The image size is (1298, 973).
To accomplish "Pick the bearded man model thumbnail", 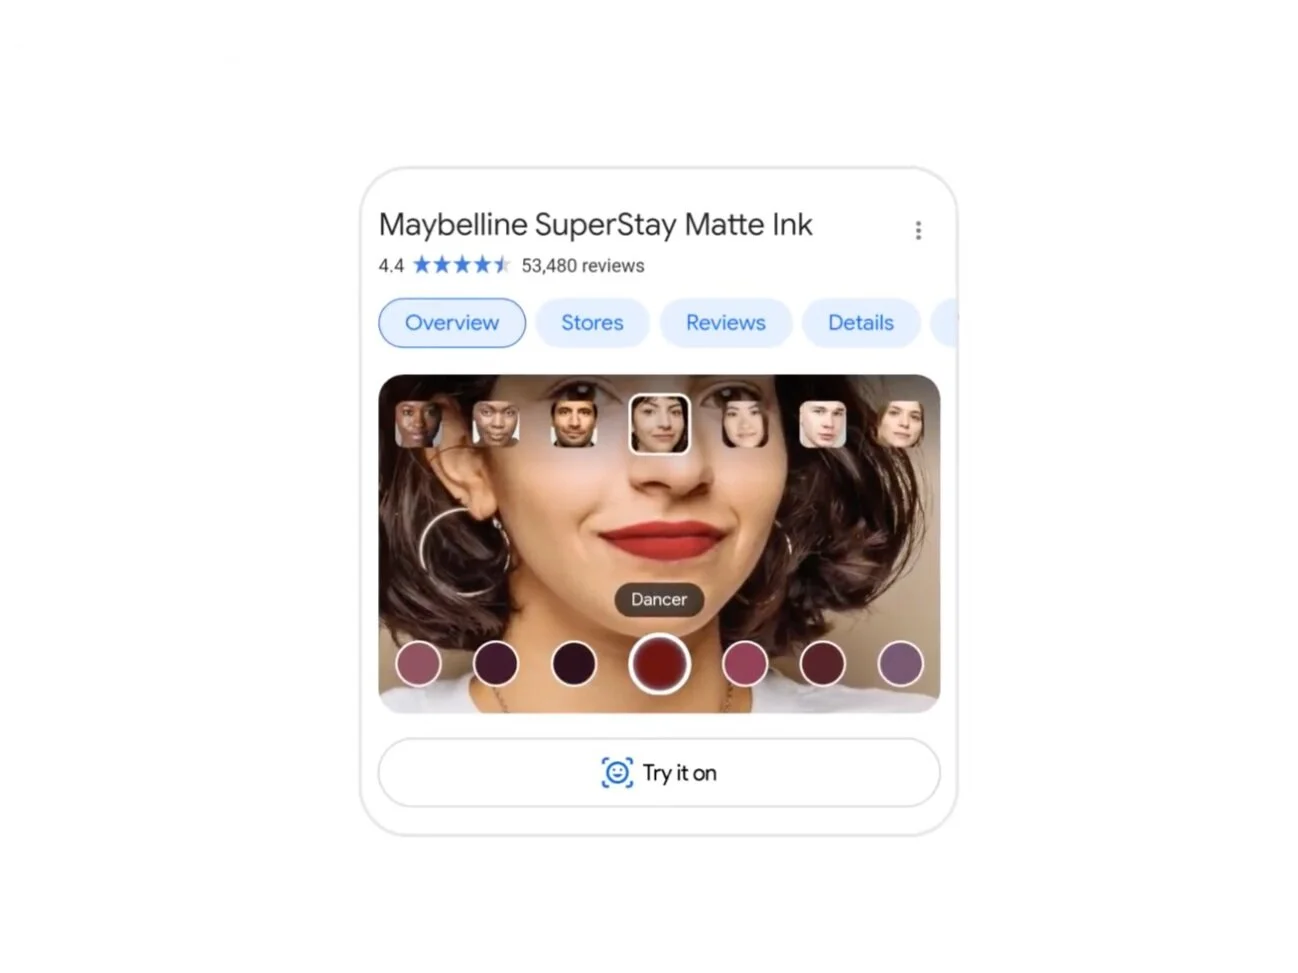I will (574, 423).
